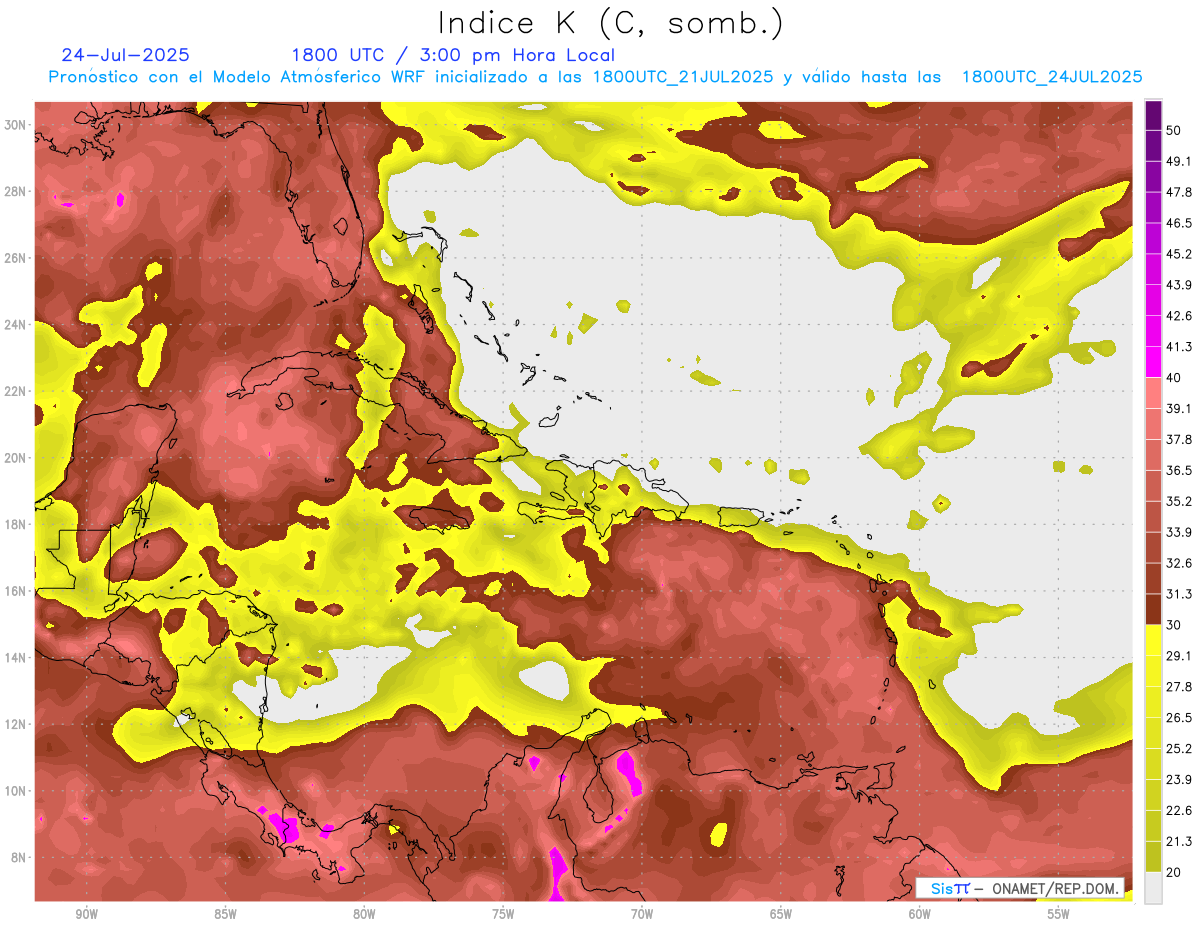
Task: Click latitude axis label "12N"
Action: click(16, 724)
